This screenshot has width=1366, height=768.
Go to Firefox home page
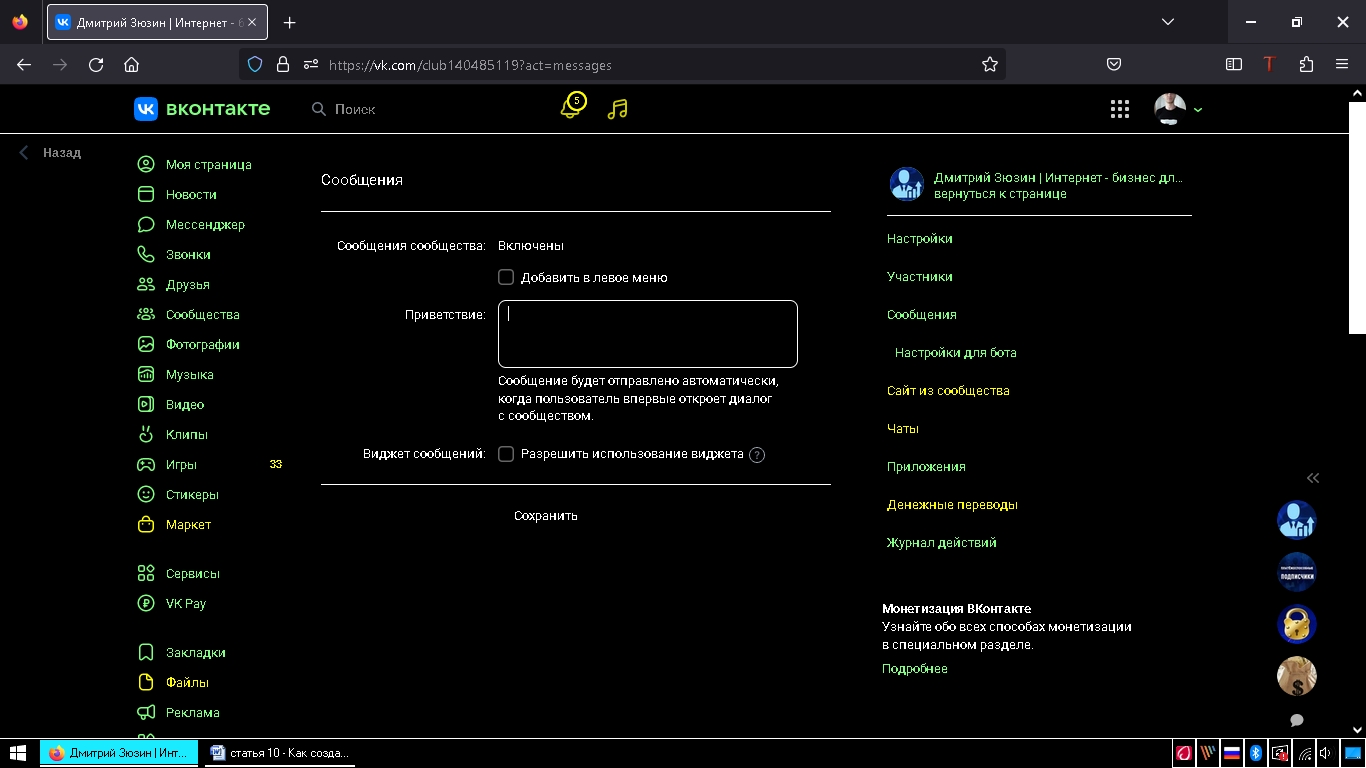point(131,64)
